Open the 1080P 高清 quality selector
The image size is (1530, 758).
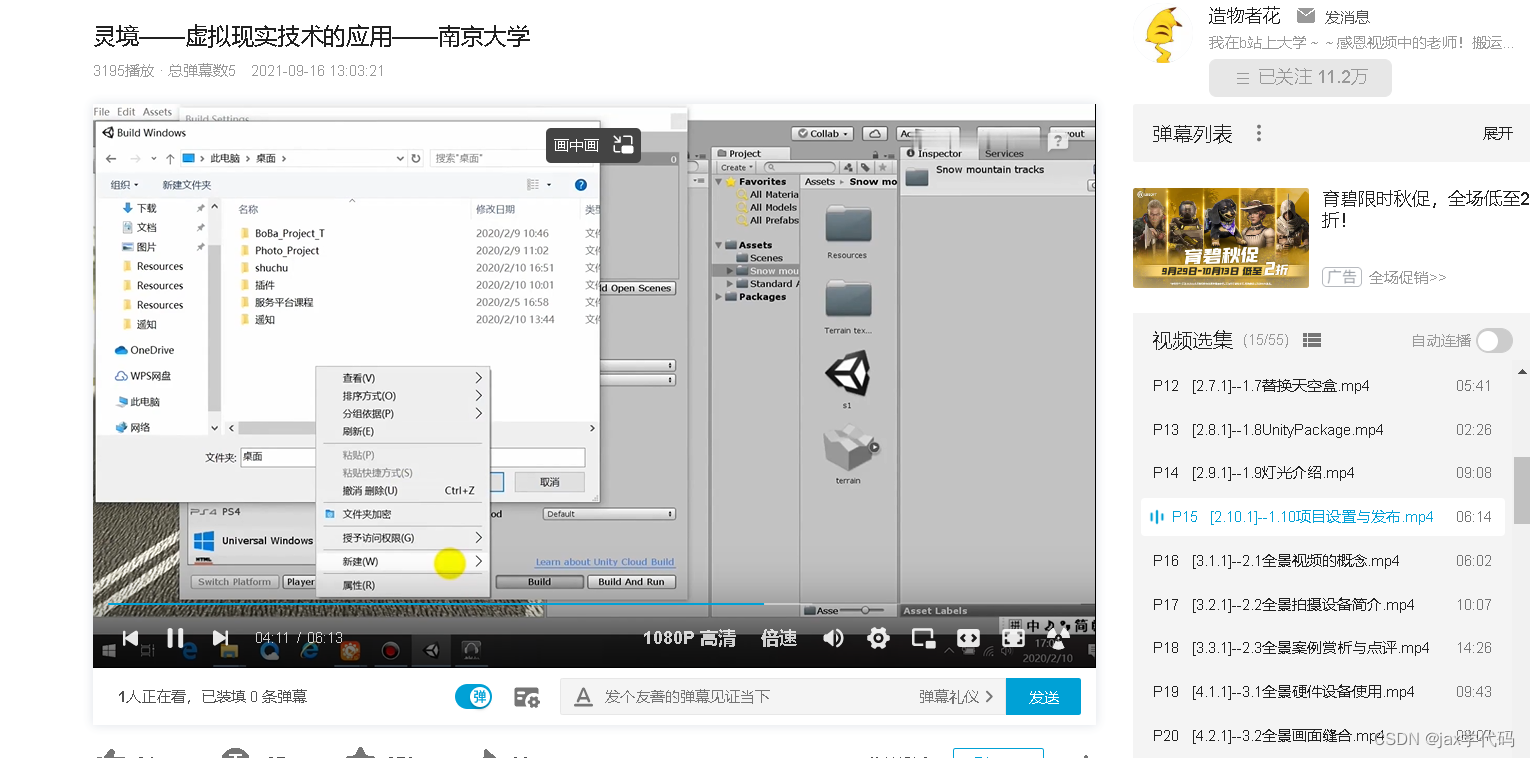click(689, 638)
